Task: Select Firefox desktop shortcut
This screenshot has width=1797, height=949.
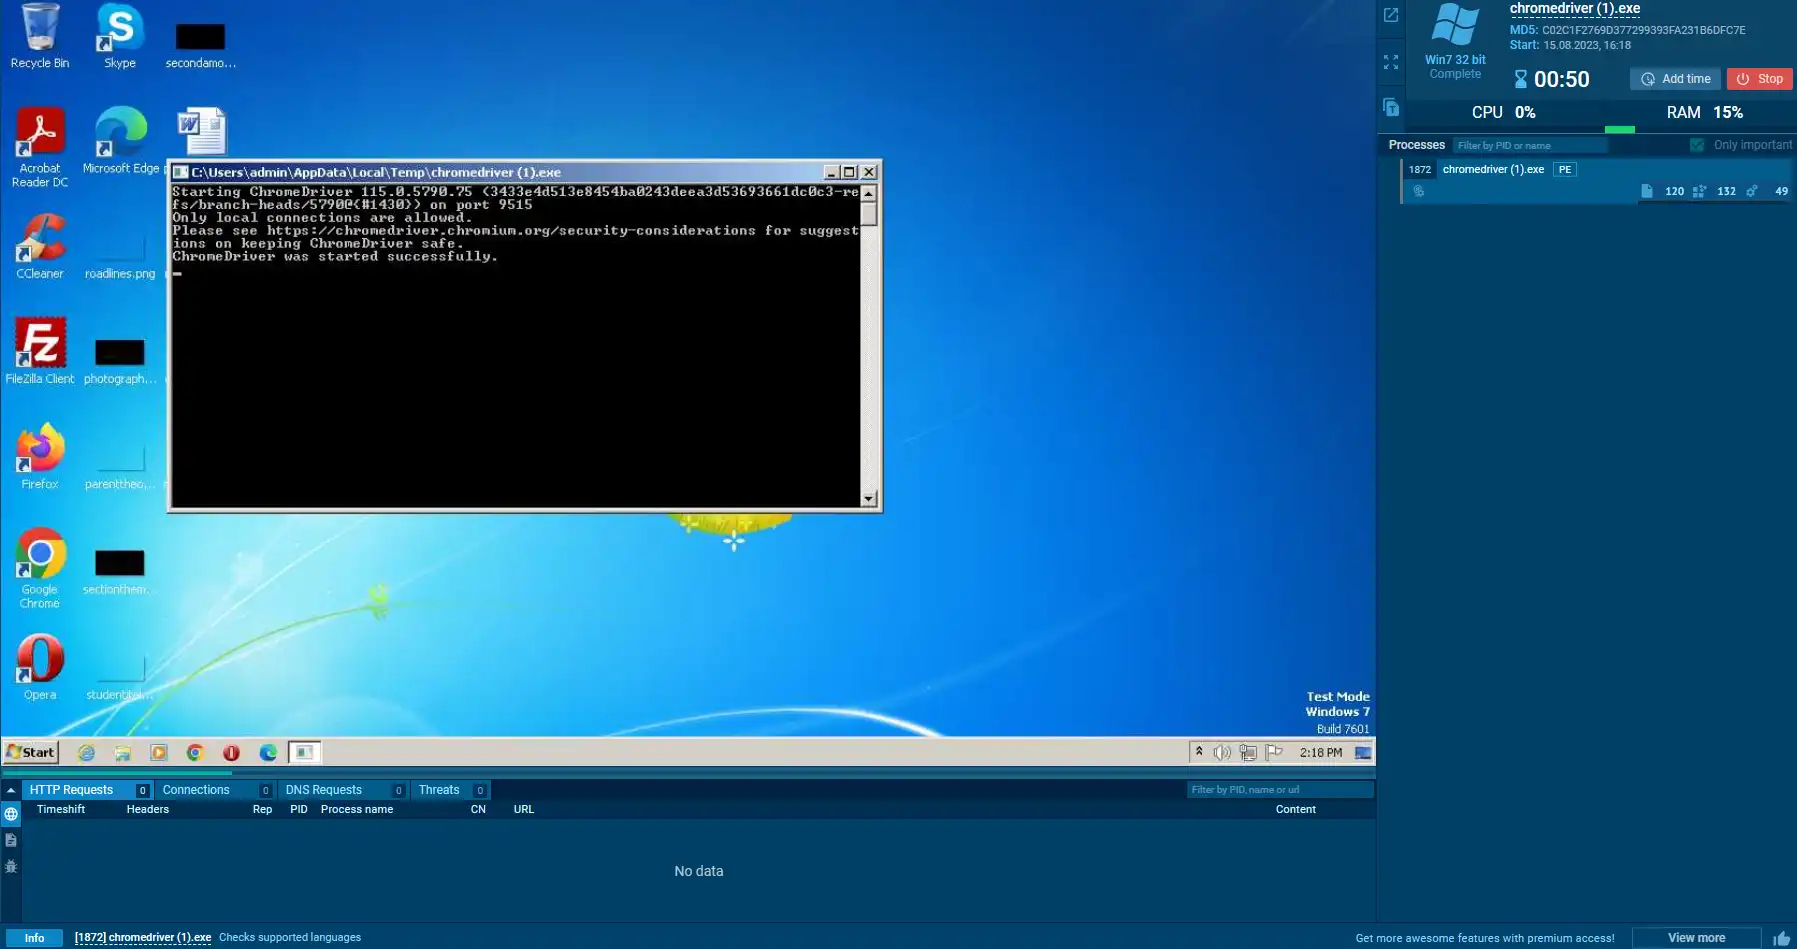Action: [x=40, y=457]
